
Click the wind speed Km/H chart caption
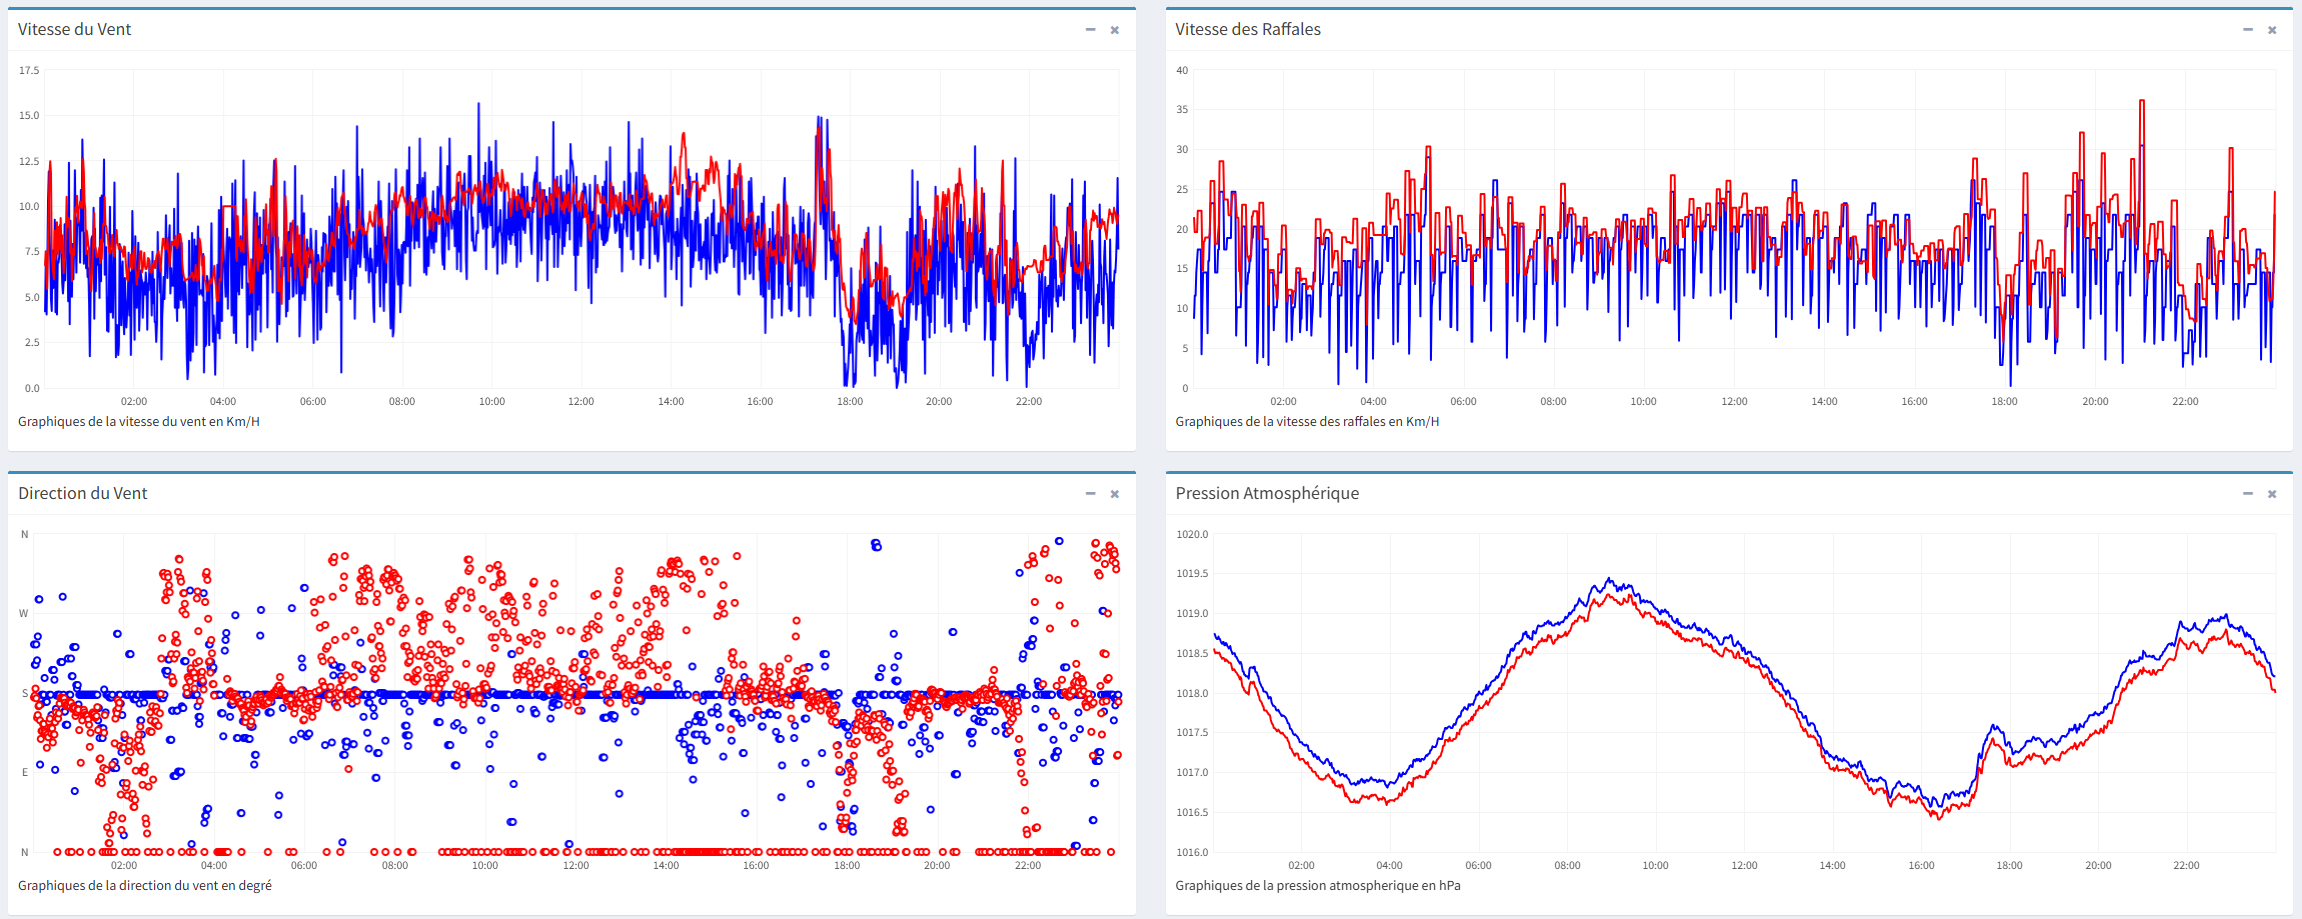click(138, 422)
